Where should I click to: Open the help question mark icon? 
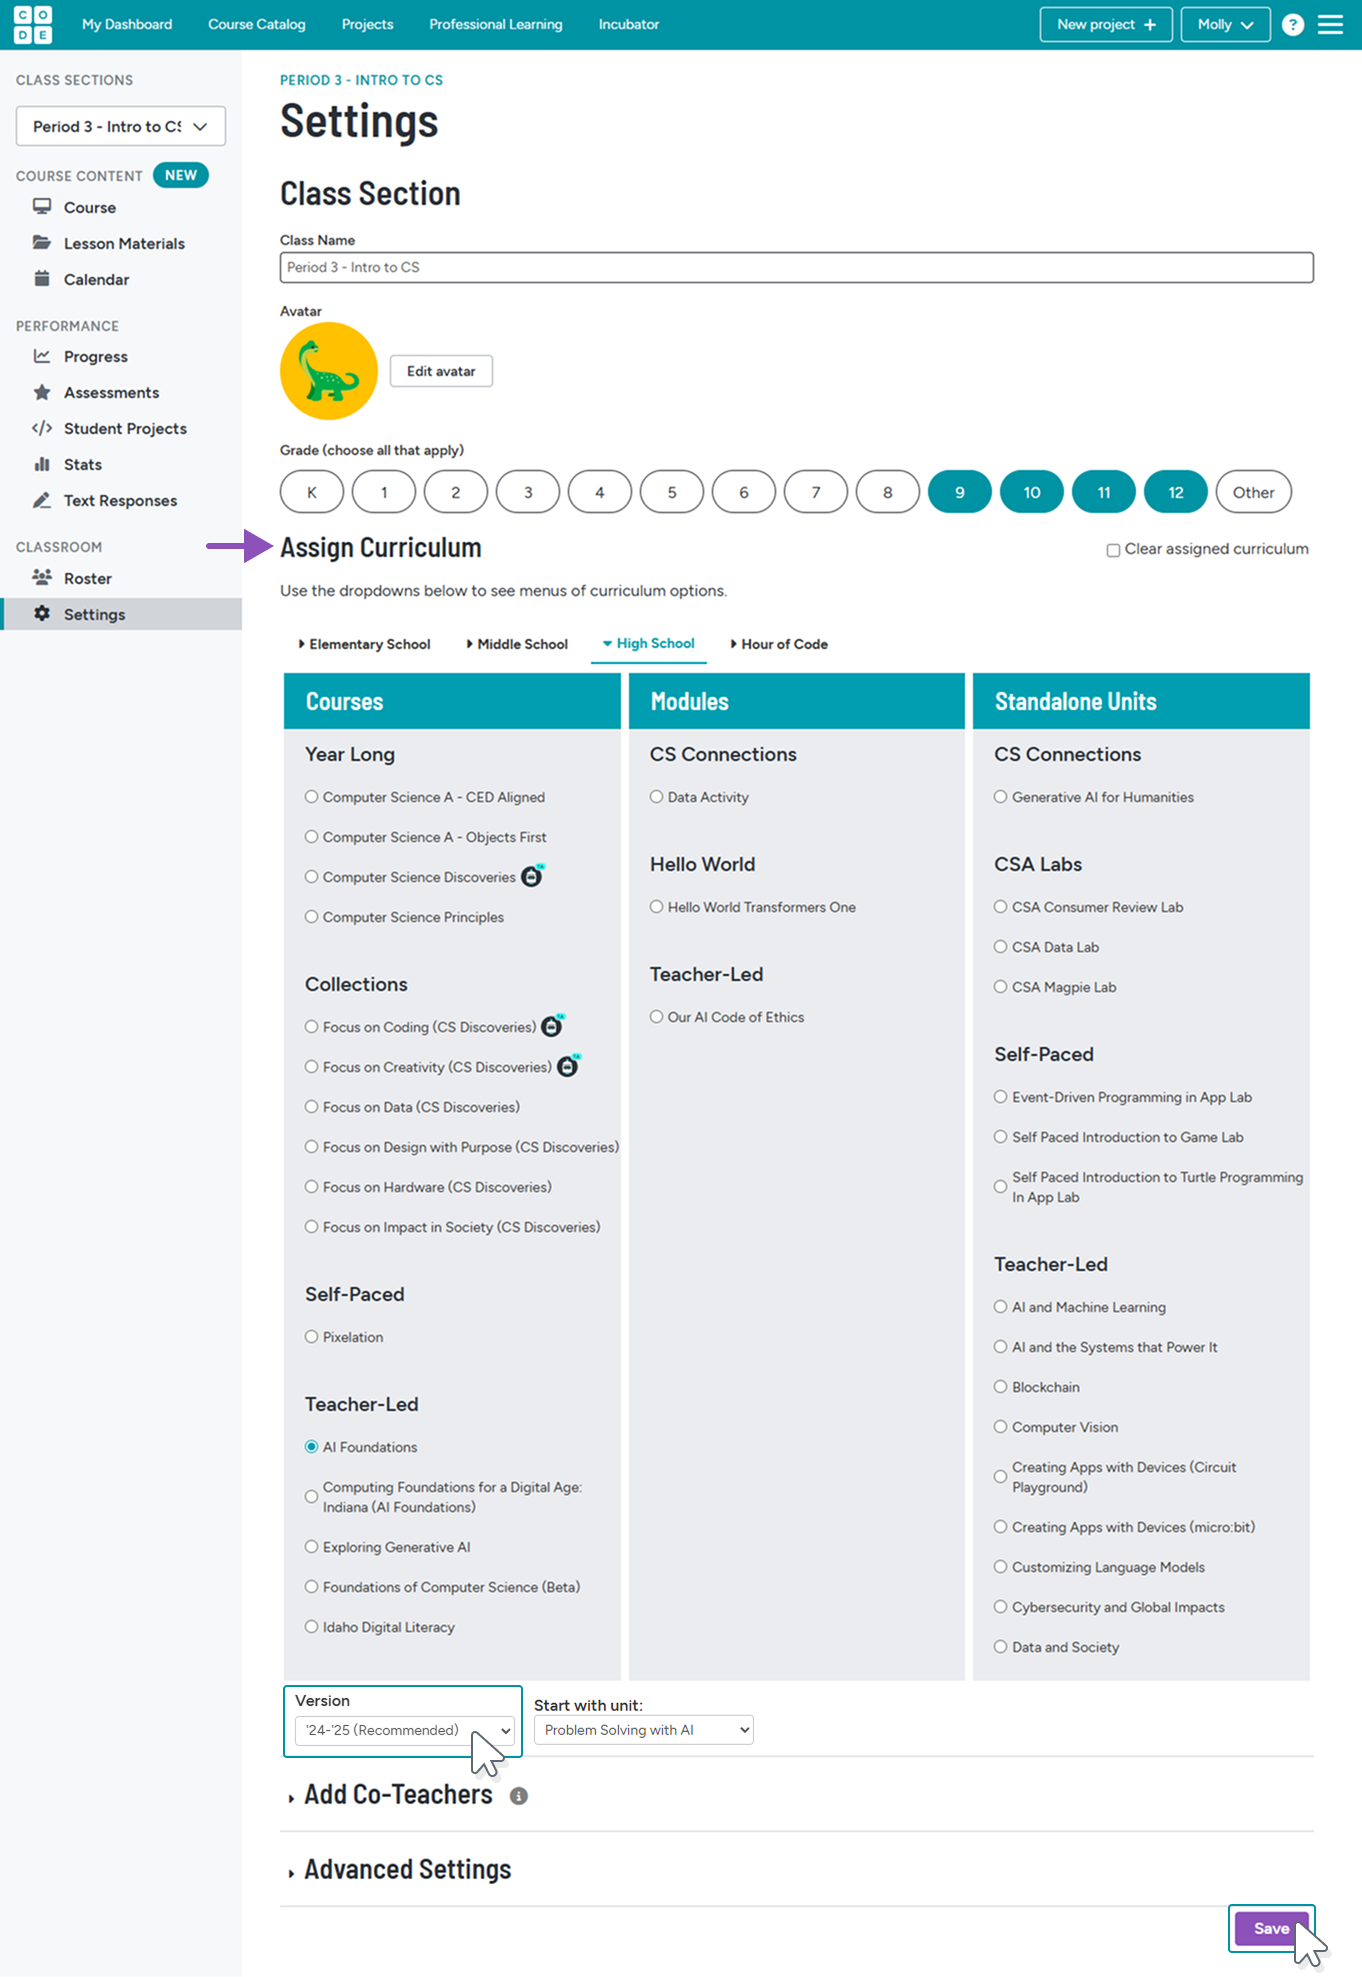tap(1292, 25)
